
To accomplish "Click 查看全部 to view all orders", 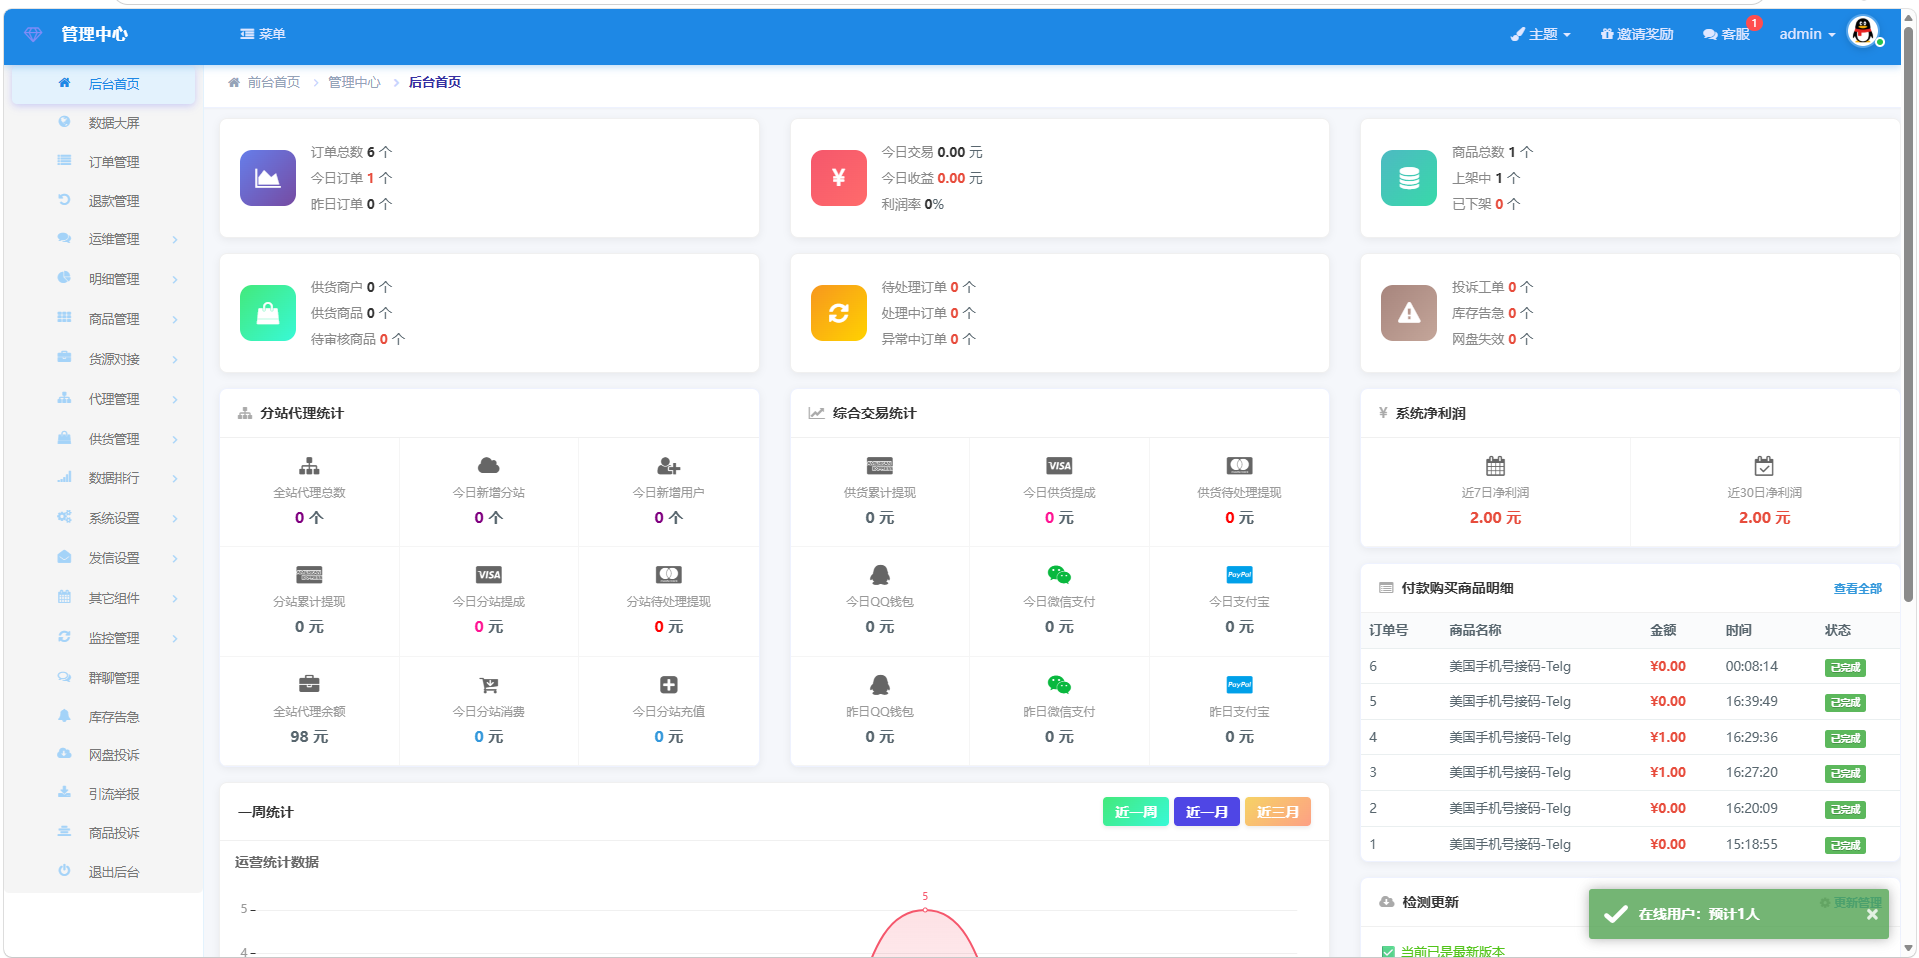I will (1857, 589).
